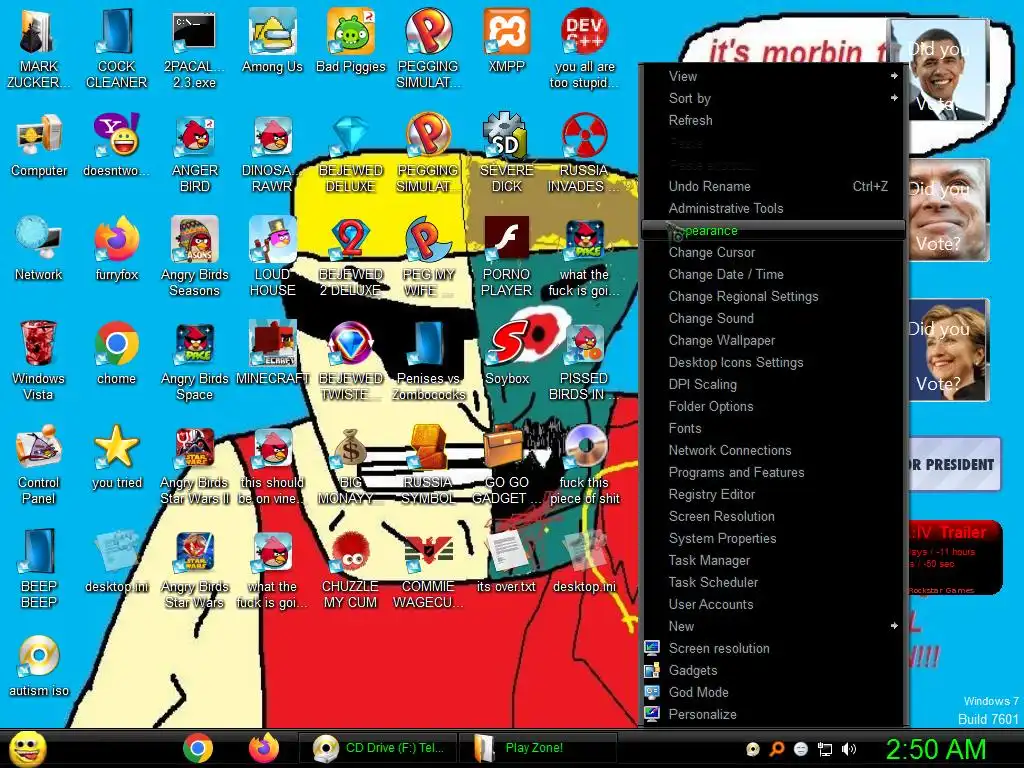The image size is (1024, 768).
Task: Open Registry Editor from the context menu
Action: pyautogui.click(x=774, y=494)
